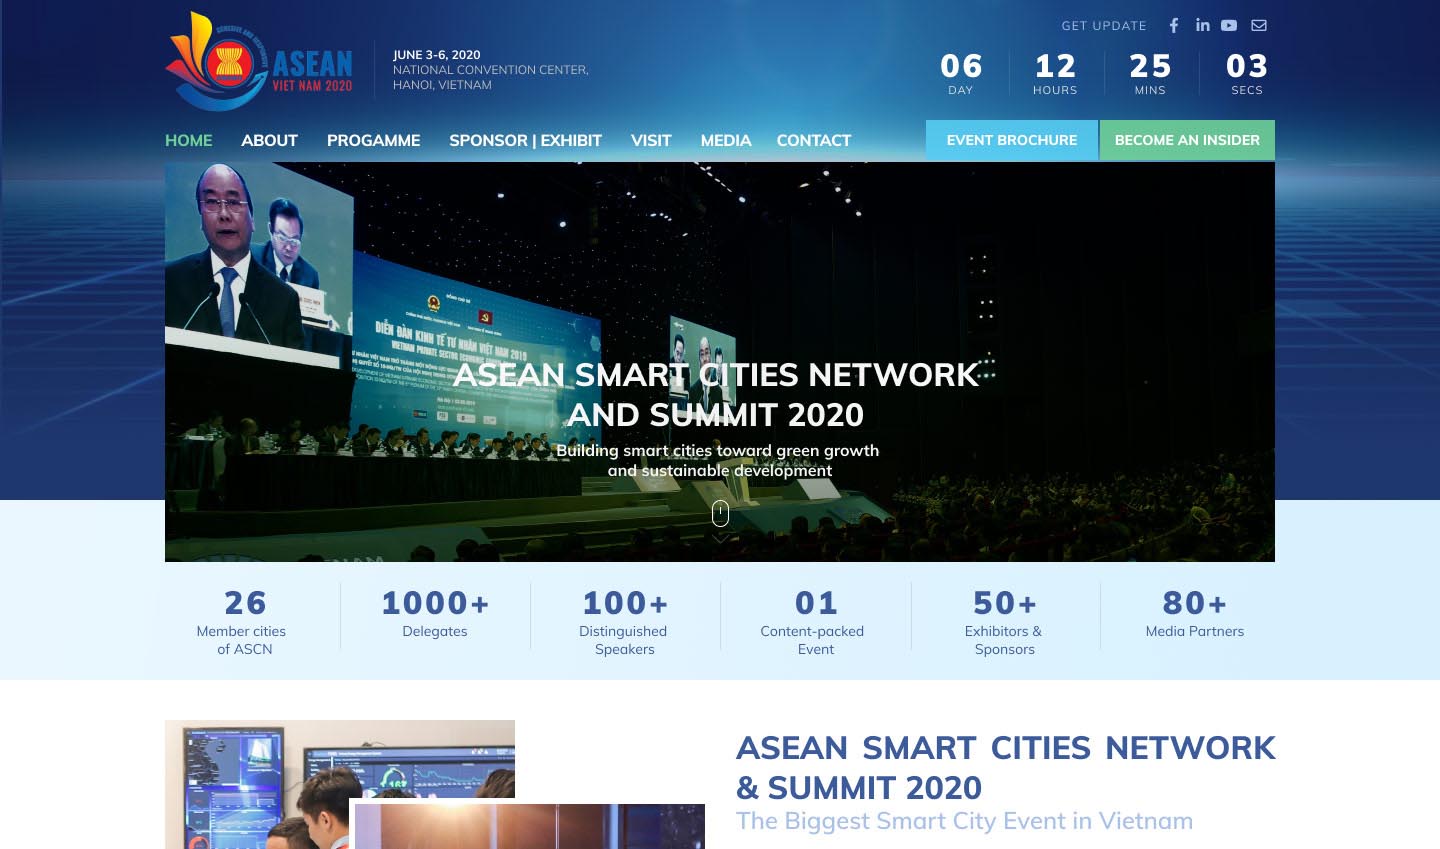The height and width of the screenshot is (849, 1440).
Task: Click the GET UPDATE text link
Action: (1103, 26)
